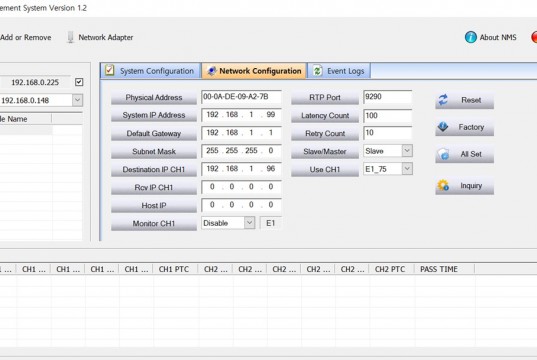Click the Event Logs refresh icon

(317, 71)
